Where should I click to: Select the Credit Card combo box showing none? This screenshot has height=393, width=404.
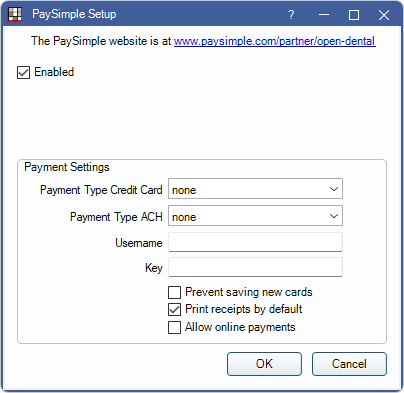click(255, 189)
